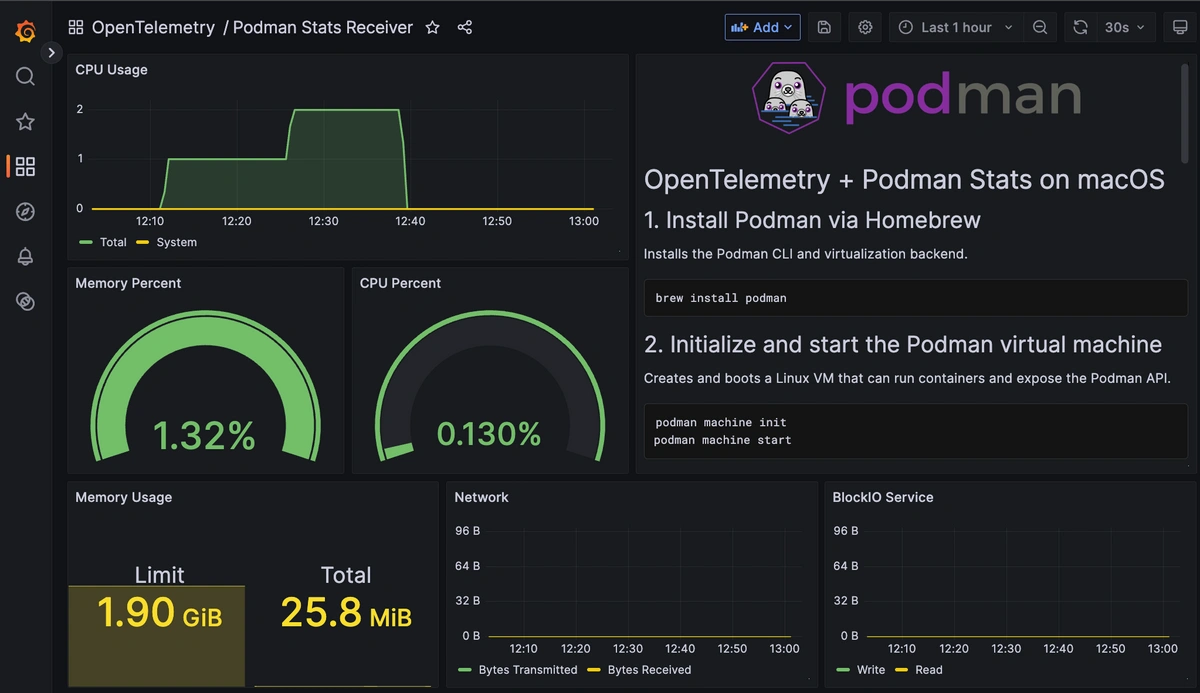Click the brew install podman code block

click(916, 298)
